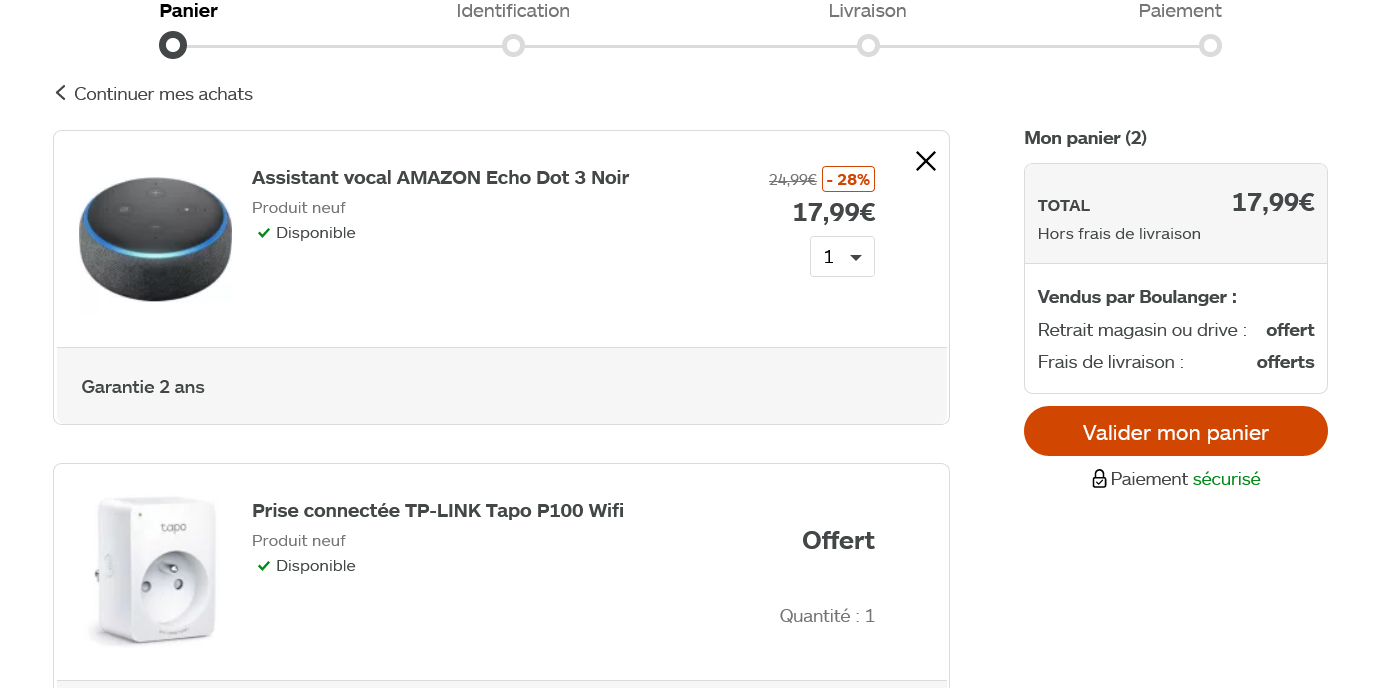
Task: Select the Paiement step circle marker
Action: pos(1210,46)
